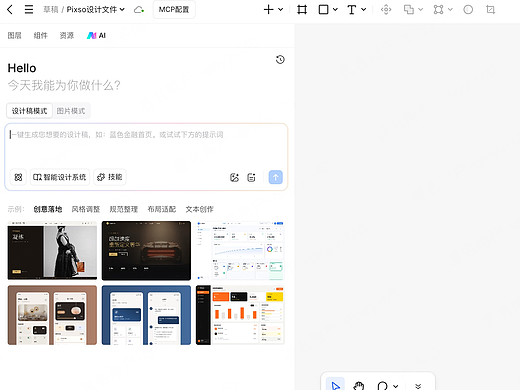Viewport: 520px width, 390px height.
Task: Click the component creation icon
Action: coord(386,9)
